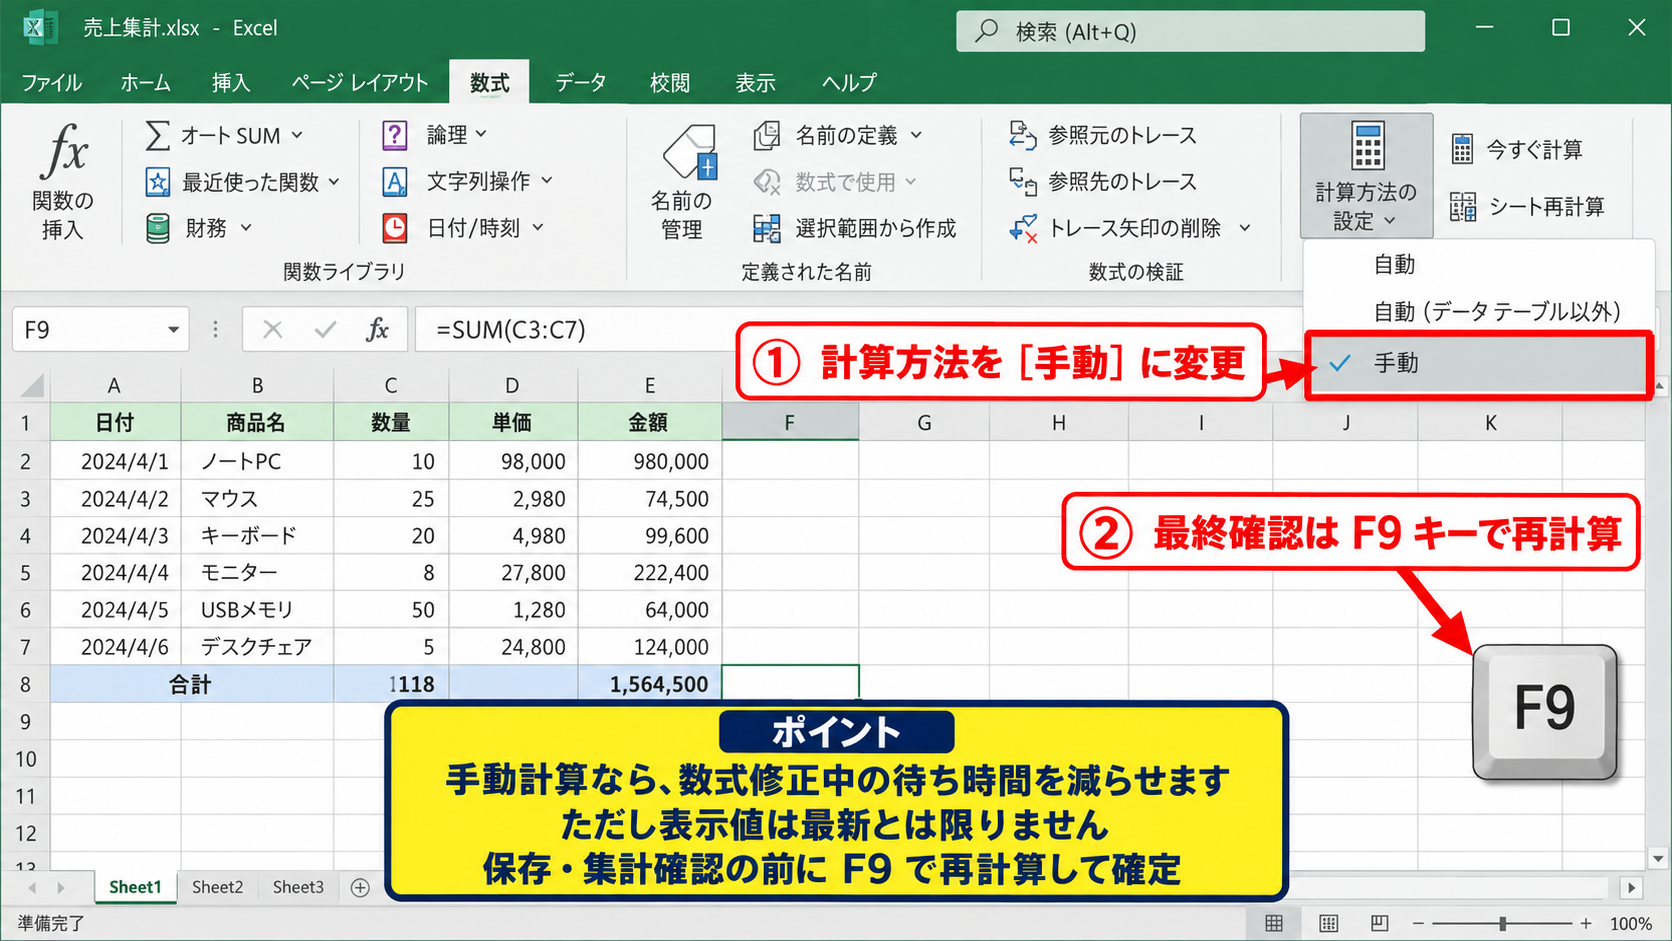Expand the オート SUM dropdown arrow
Screen dimensions: 1672x941
(x=297, y=135)
